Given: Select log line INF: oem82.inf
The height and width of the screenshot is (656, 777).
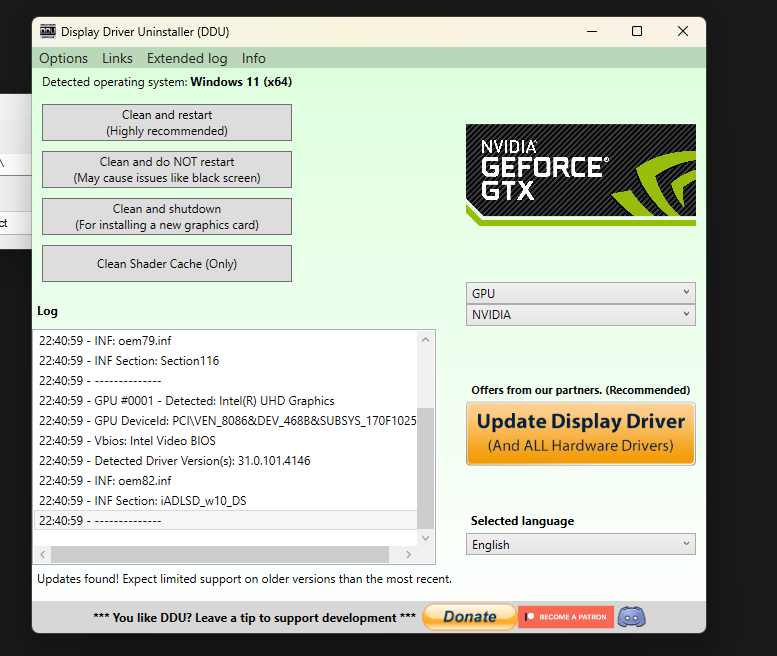Looking at the screenshot, I should (x=225, y=481).
